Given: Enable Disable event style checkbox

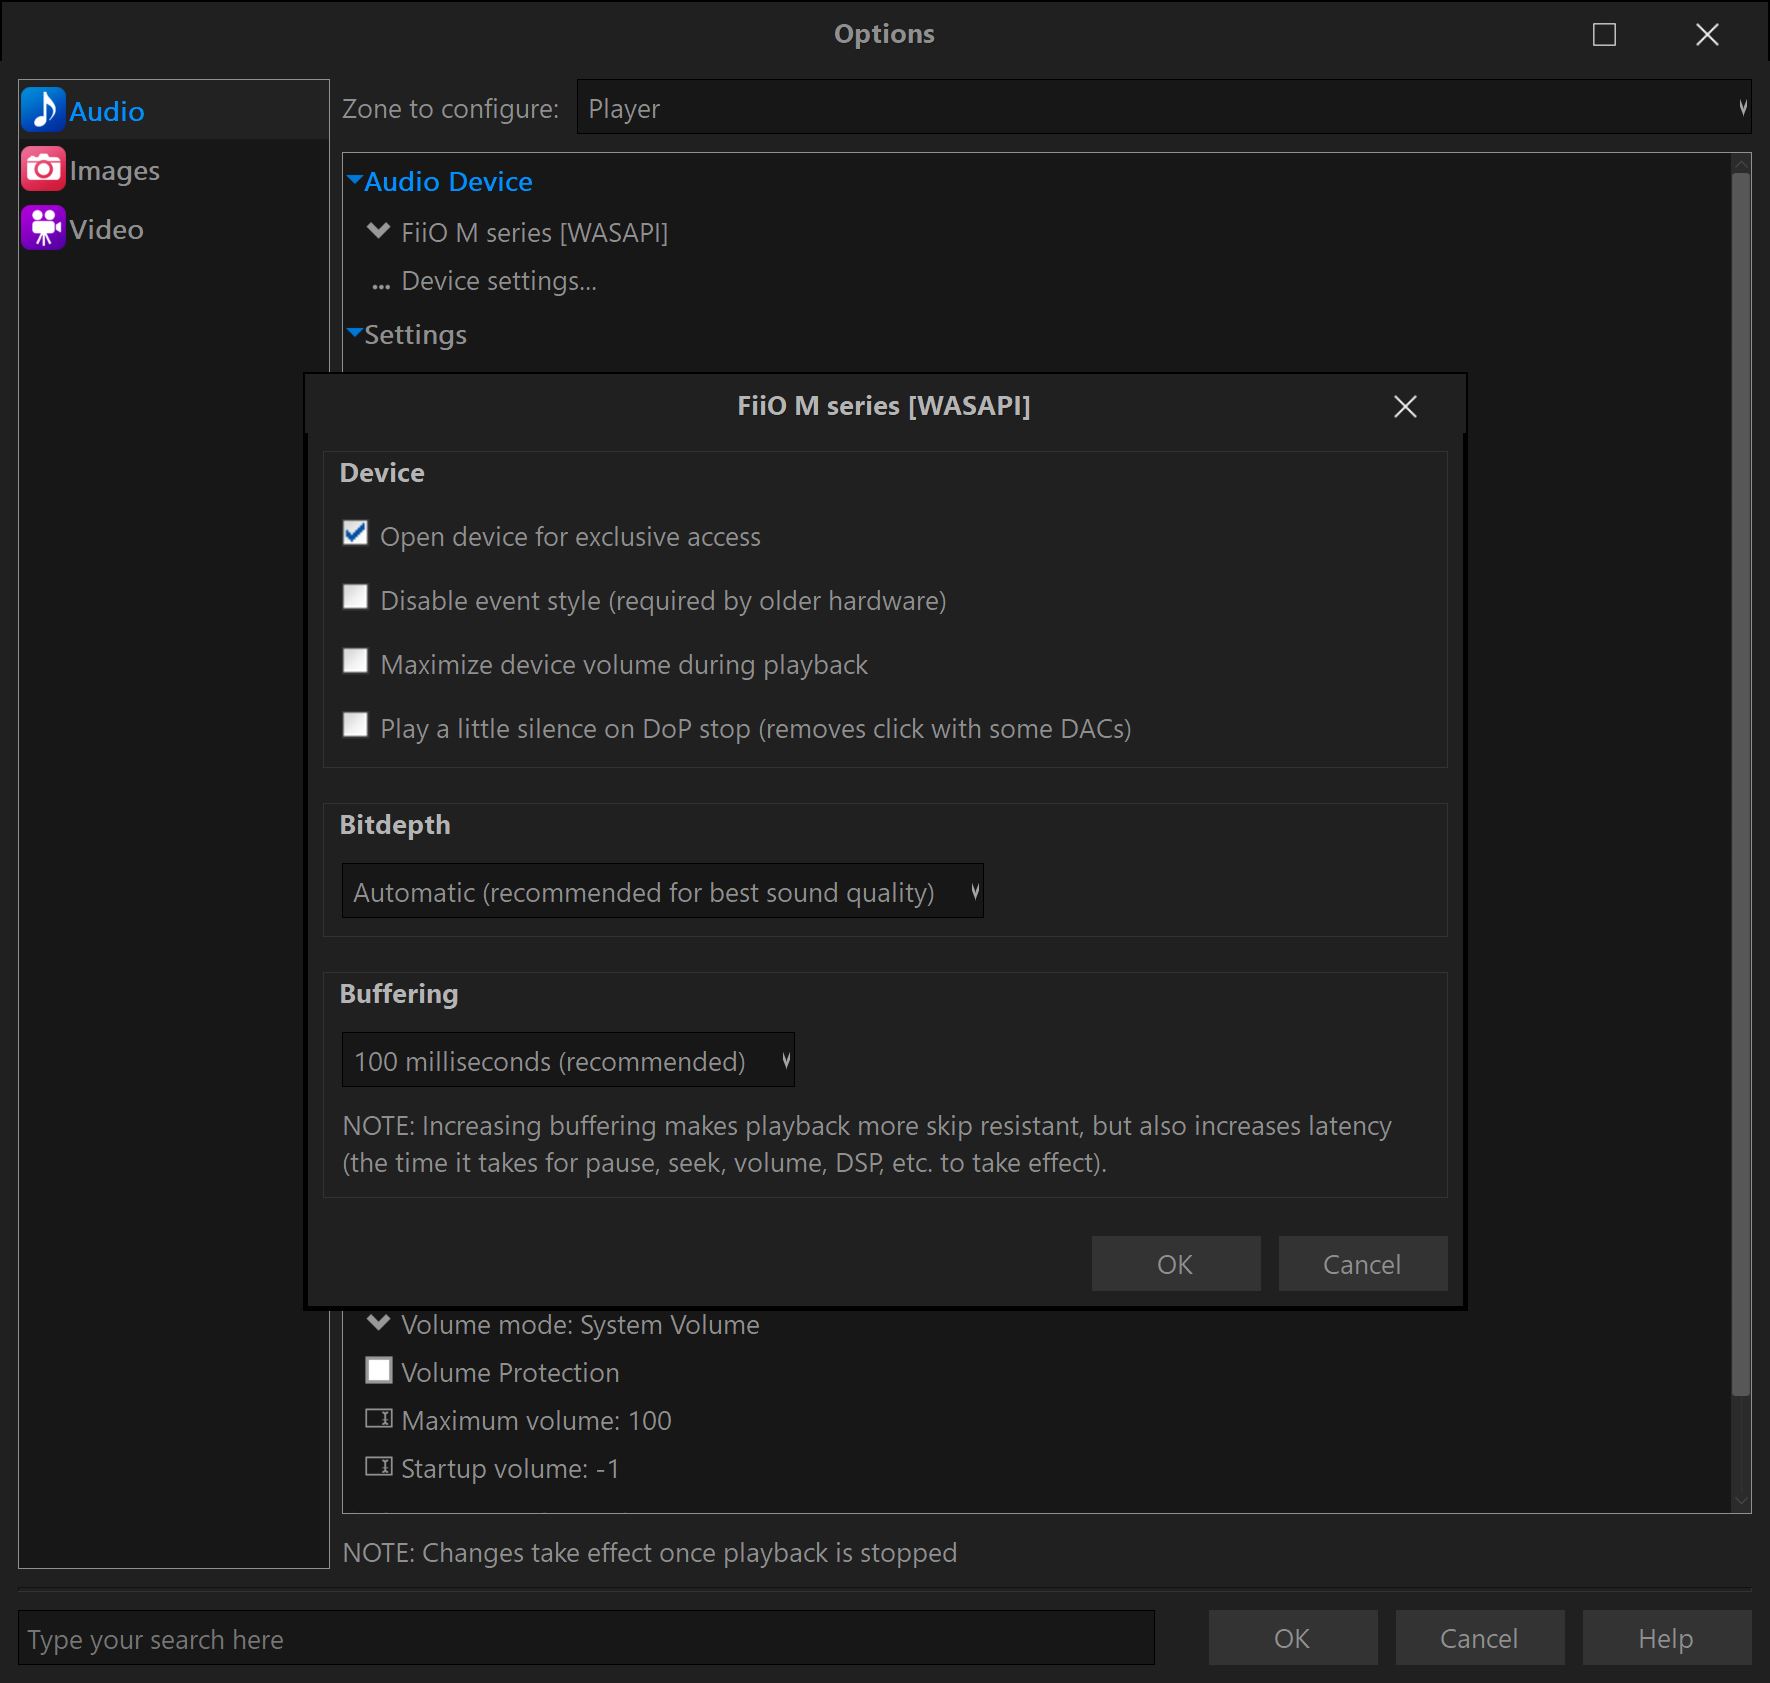Looking at the screenshot, I should pos(355,597).
